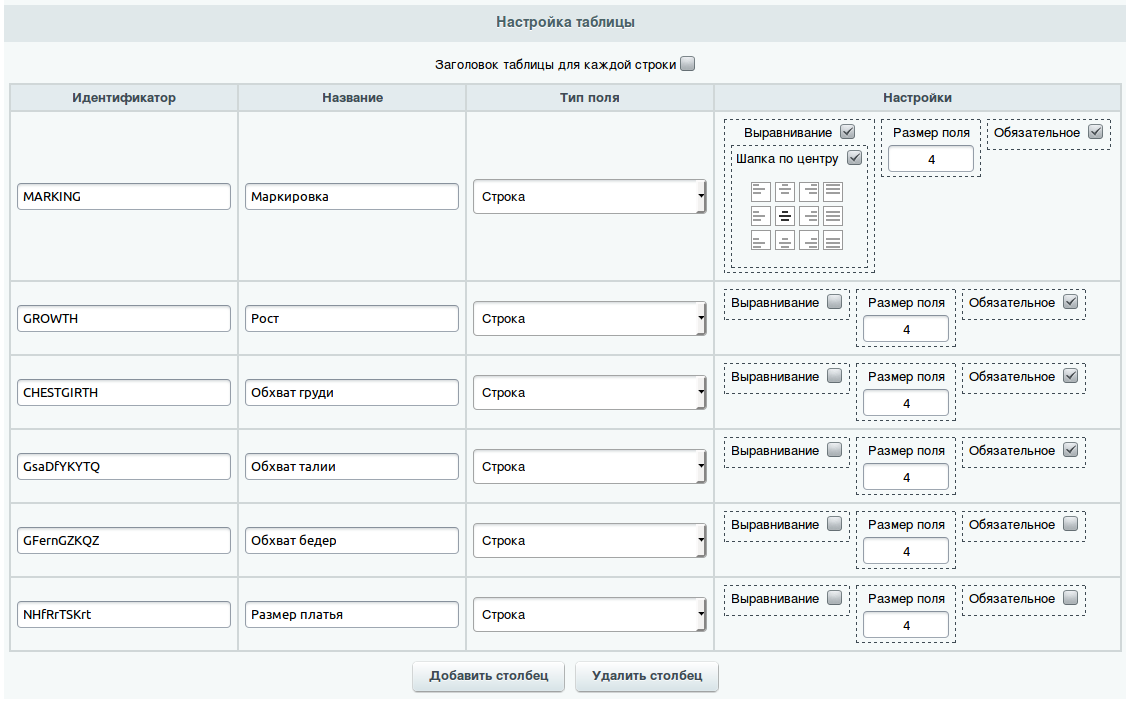Enable table header for each row checkbox
Screen dimensions: 1130x703
(687, 65)
